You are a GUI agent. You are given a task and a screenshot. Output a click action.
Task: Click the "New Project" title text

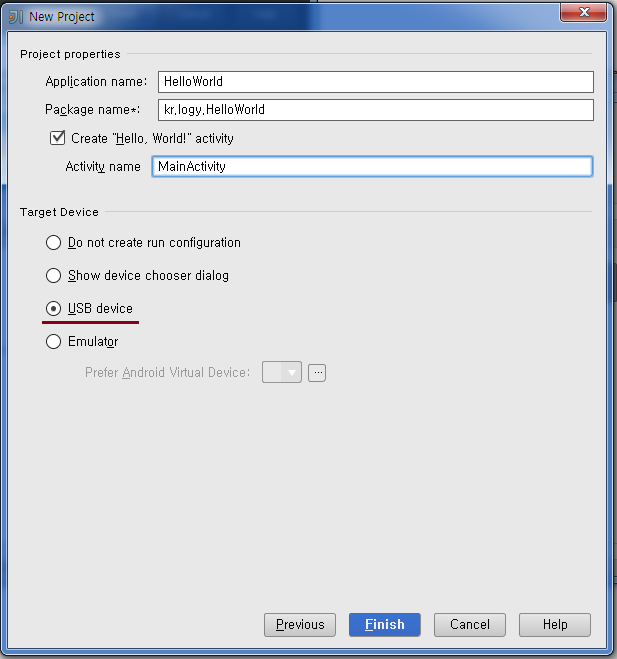62,17
